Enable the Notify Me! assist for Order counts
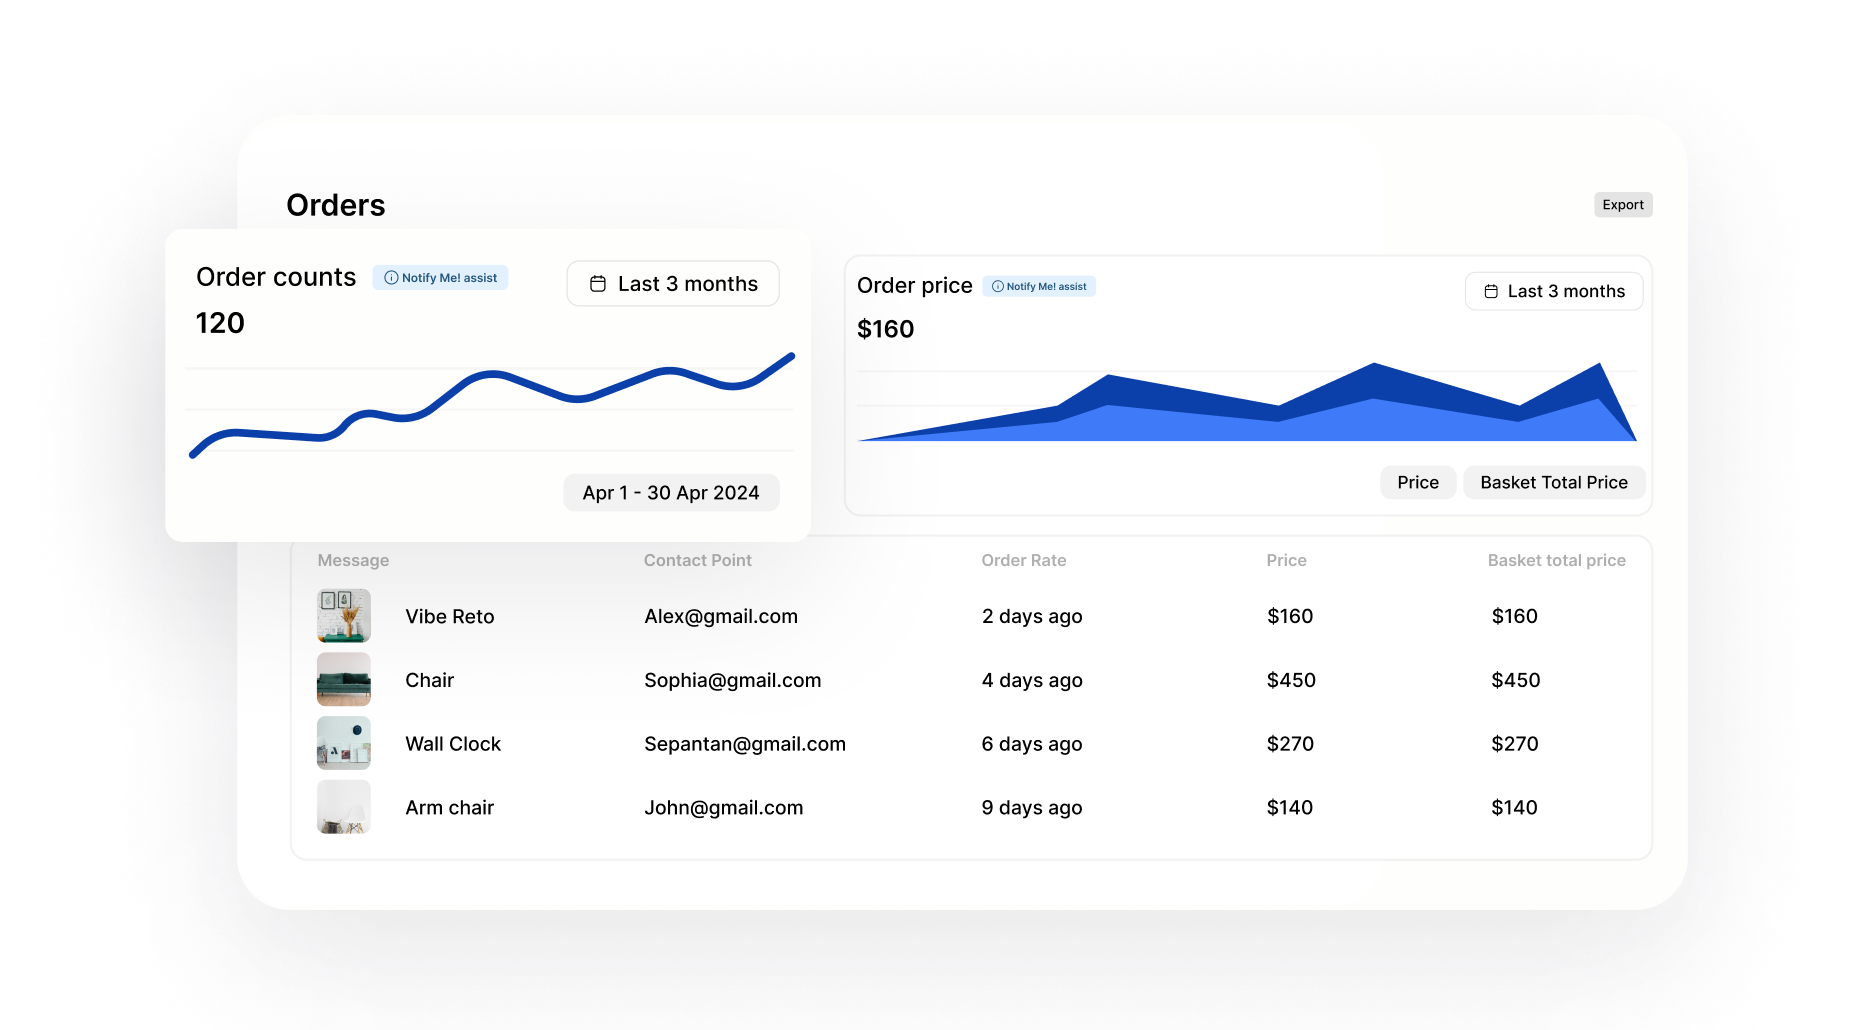This screenshot has width=1863, height=1030. (x=440, y=278)
